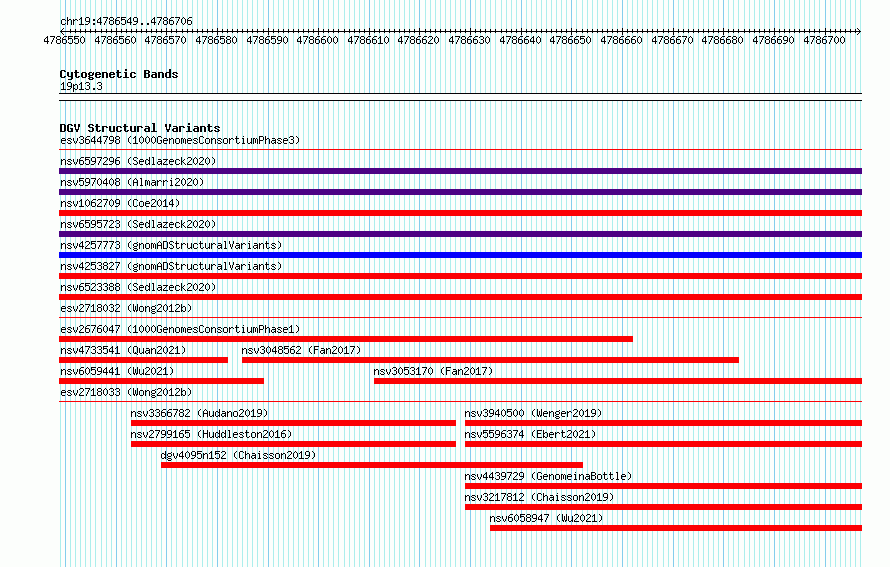Click ruler position 4786550

65,40
